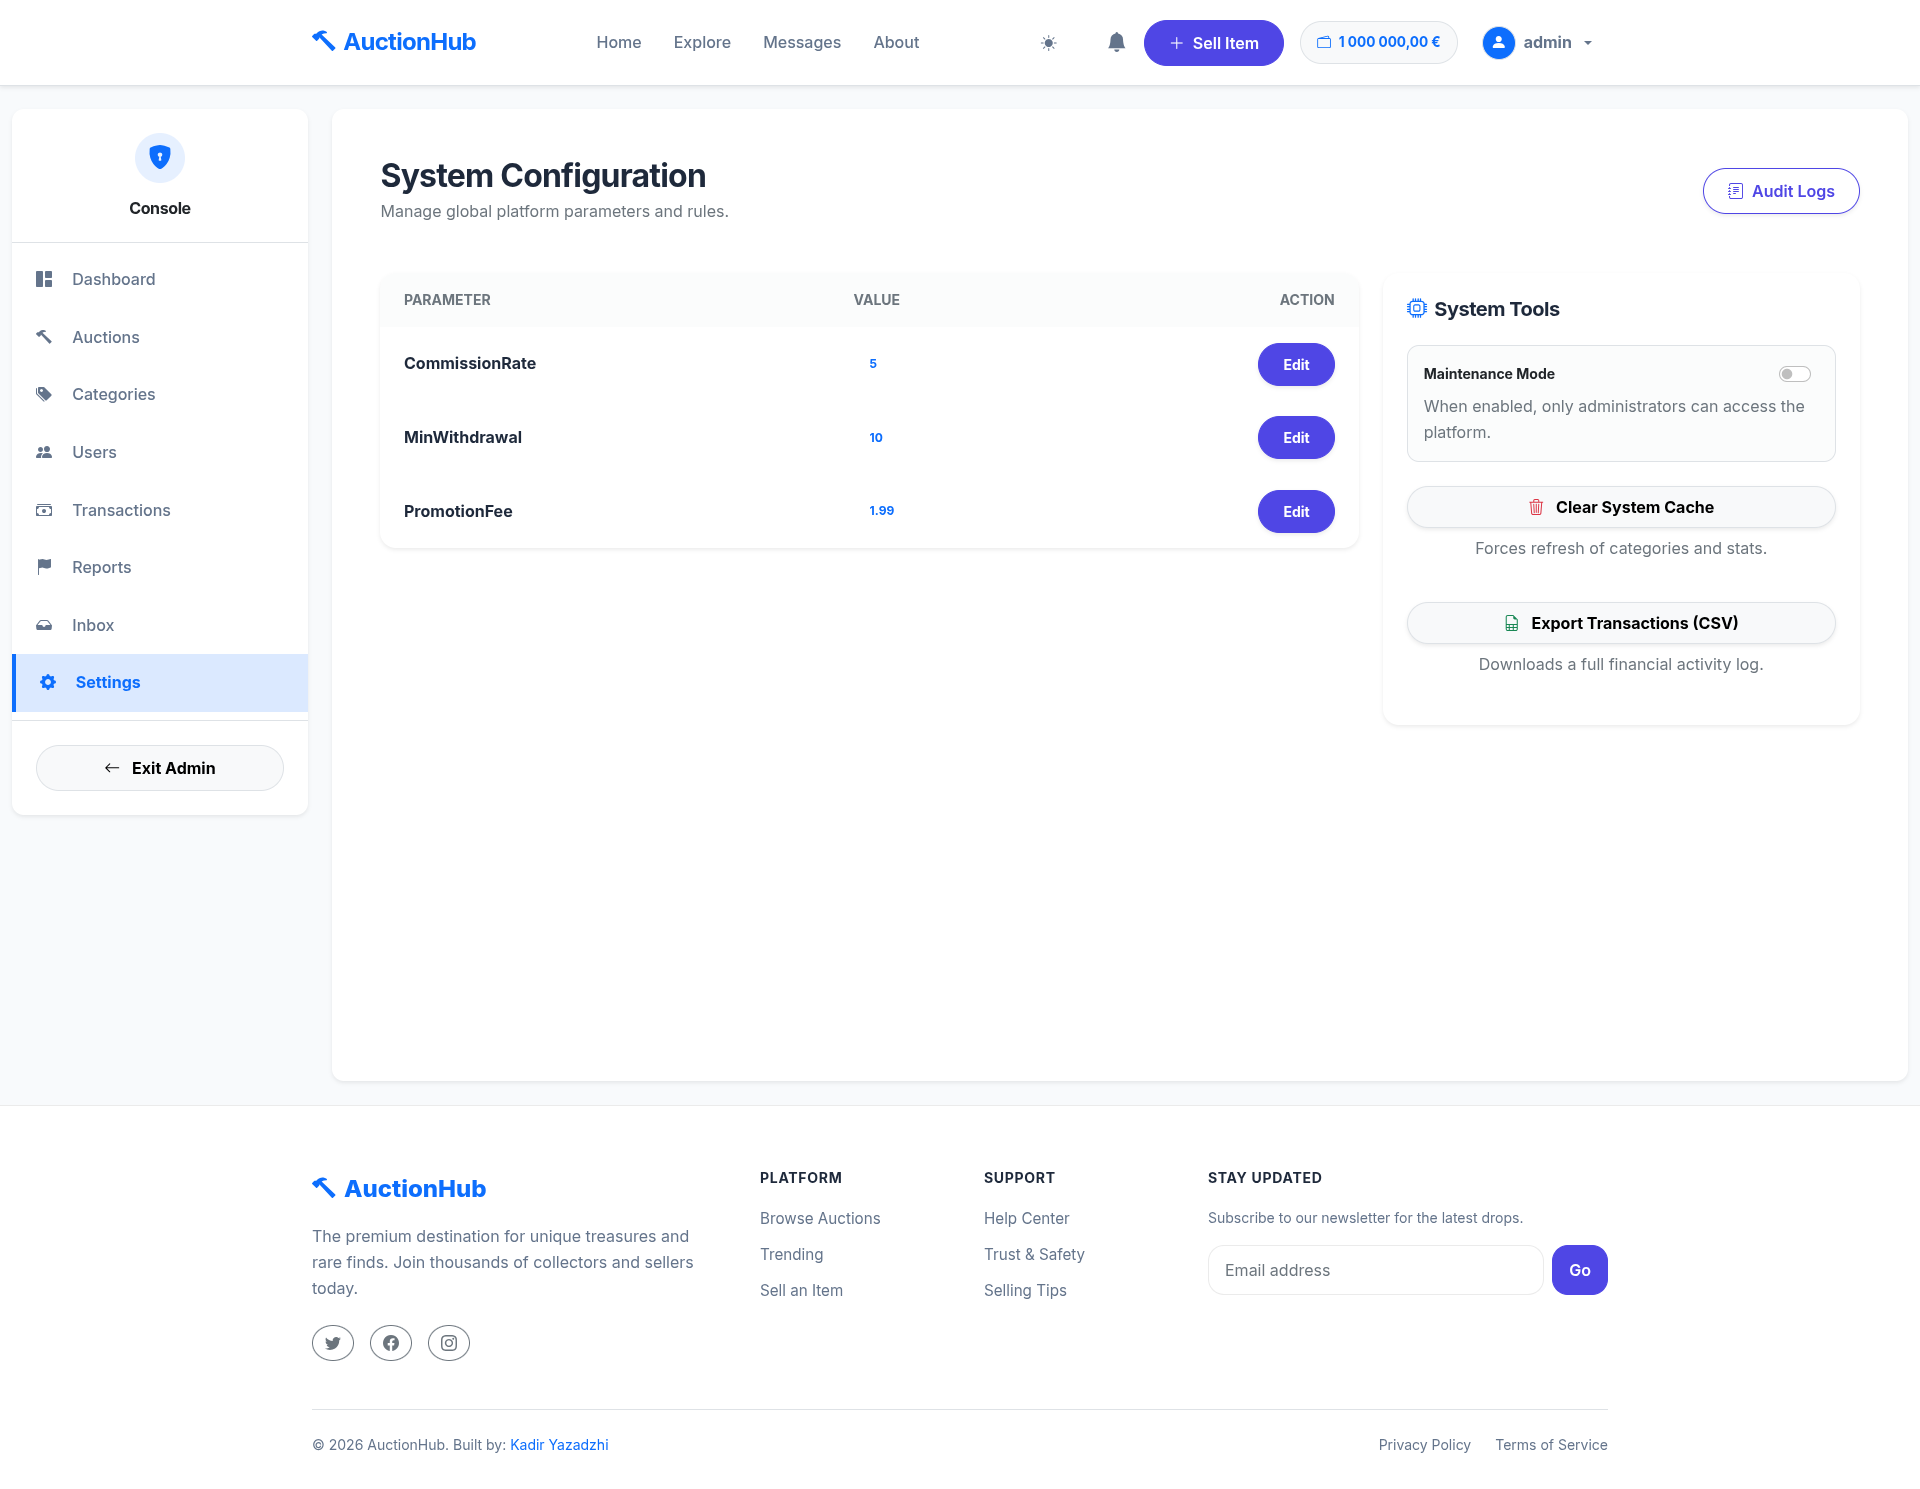This screenshot has width=1920, height=1489.
Task: Click the PromotionFee value 1.99
Action: pyautogui.click(x=882, y=510)
